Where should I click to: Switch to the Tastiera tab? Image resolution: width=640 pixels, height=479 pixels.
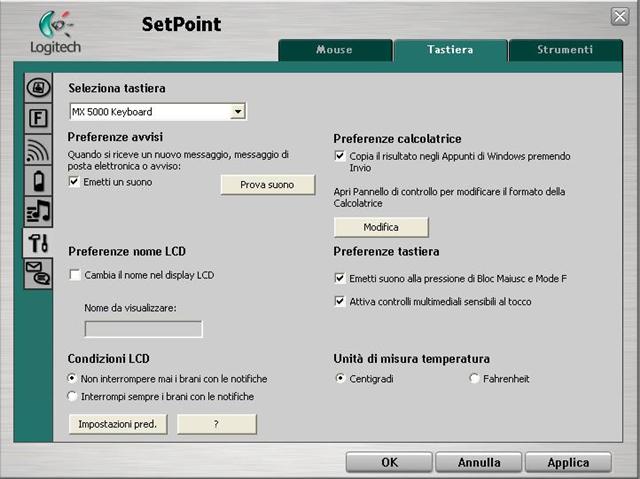click(450, 50)
